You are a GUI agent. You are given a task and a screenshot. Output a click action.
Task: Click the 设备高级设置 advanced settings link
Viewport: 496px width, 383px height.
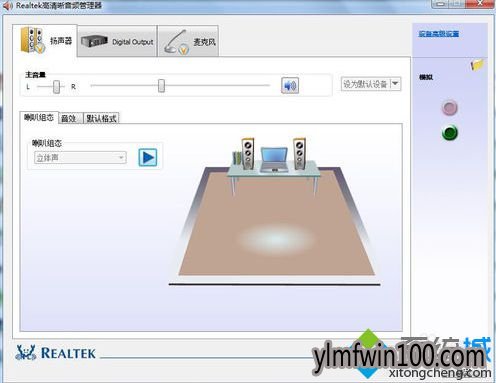tap(439, 34)
